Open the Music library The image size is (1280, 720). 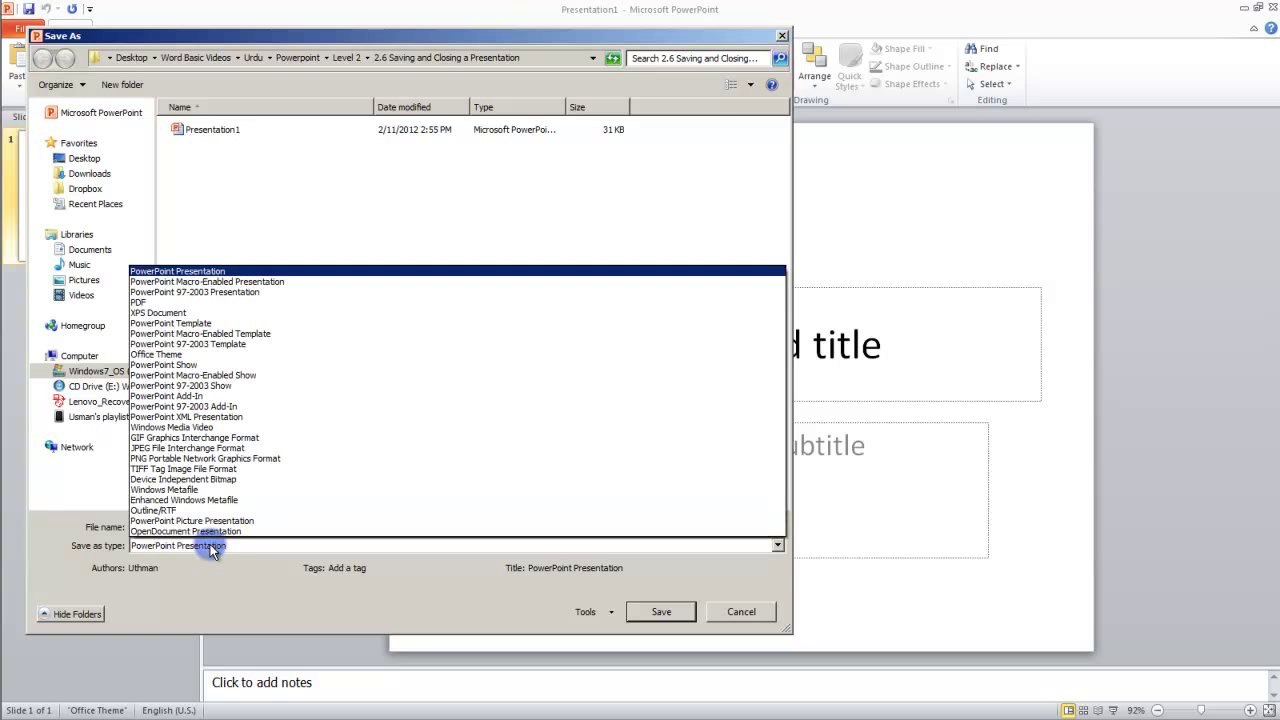[x=72, y=265]
